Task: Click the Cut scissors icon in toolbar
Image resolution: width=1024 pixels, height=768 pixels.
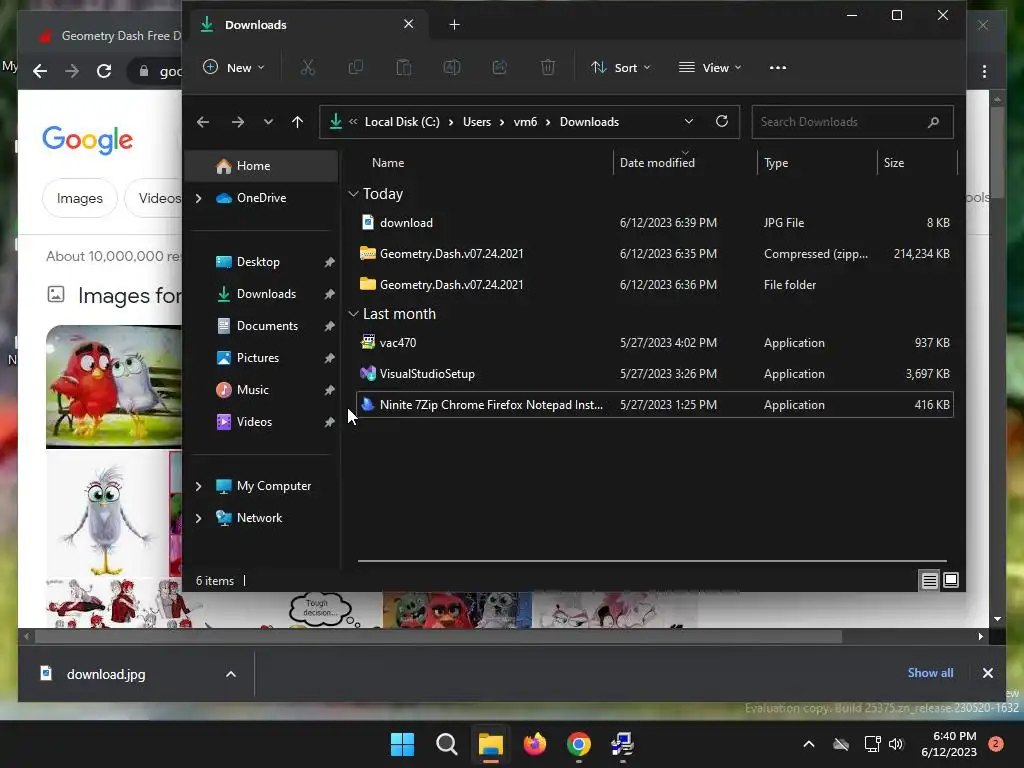Action: [x=308, y=67]
